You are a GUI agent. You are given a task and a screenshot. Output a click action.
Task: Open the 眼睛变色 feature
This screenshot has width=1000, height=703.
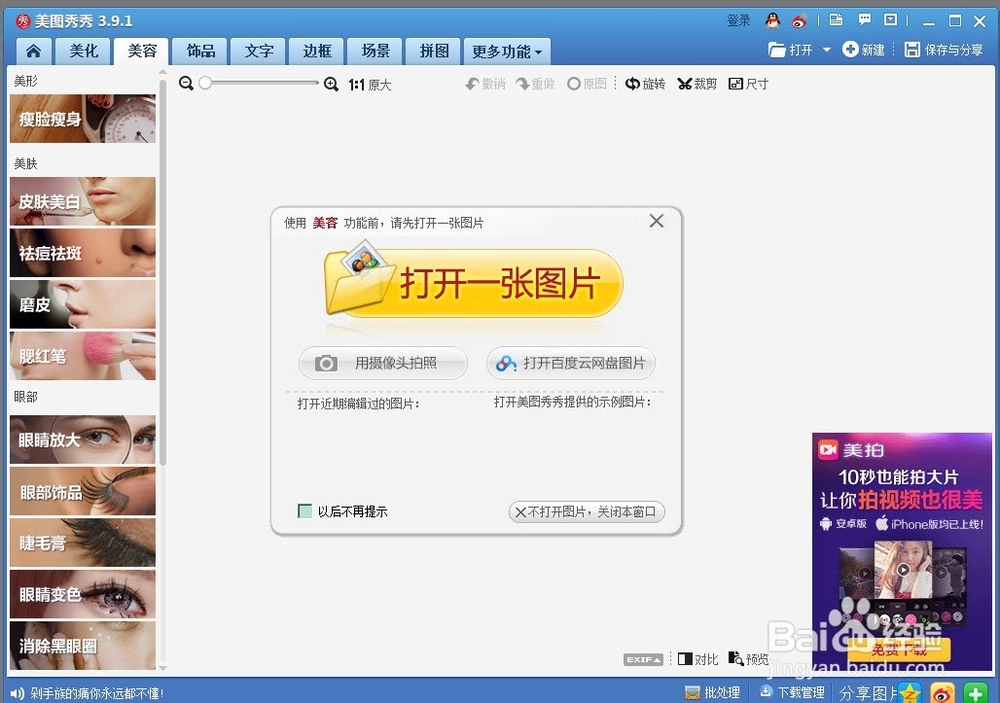(x=83, y=595)
